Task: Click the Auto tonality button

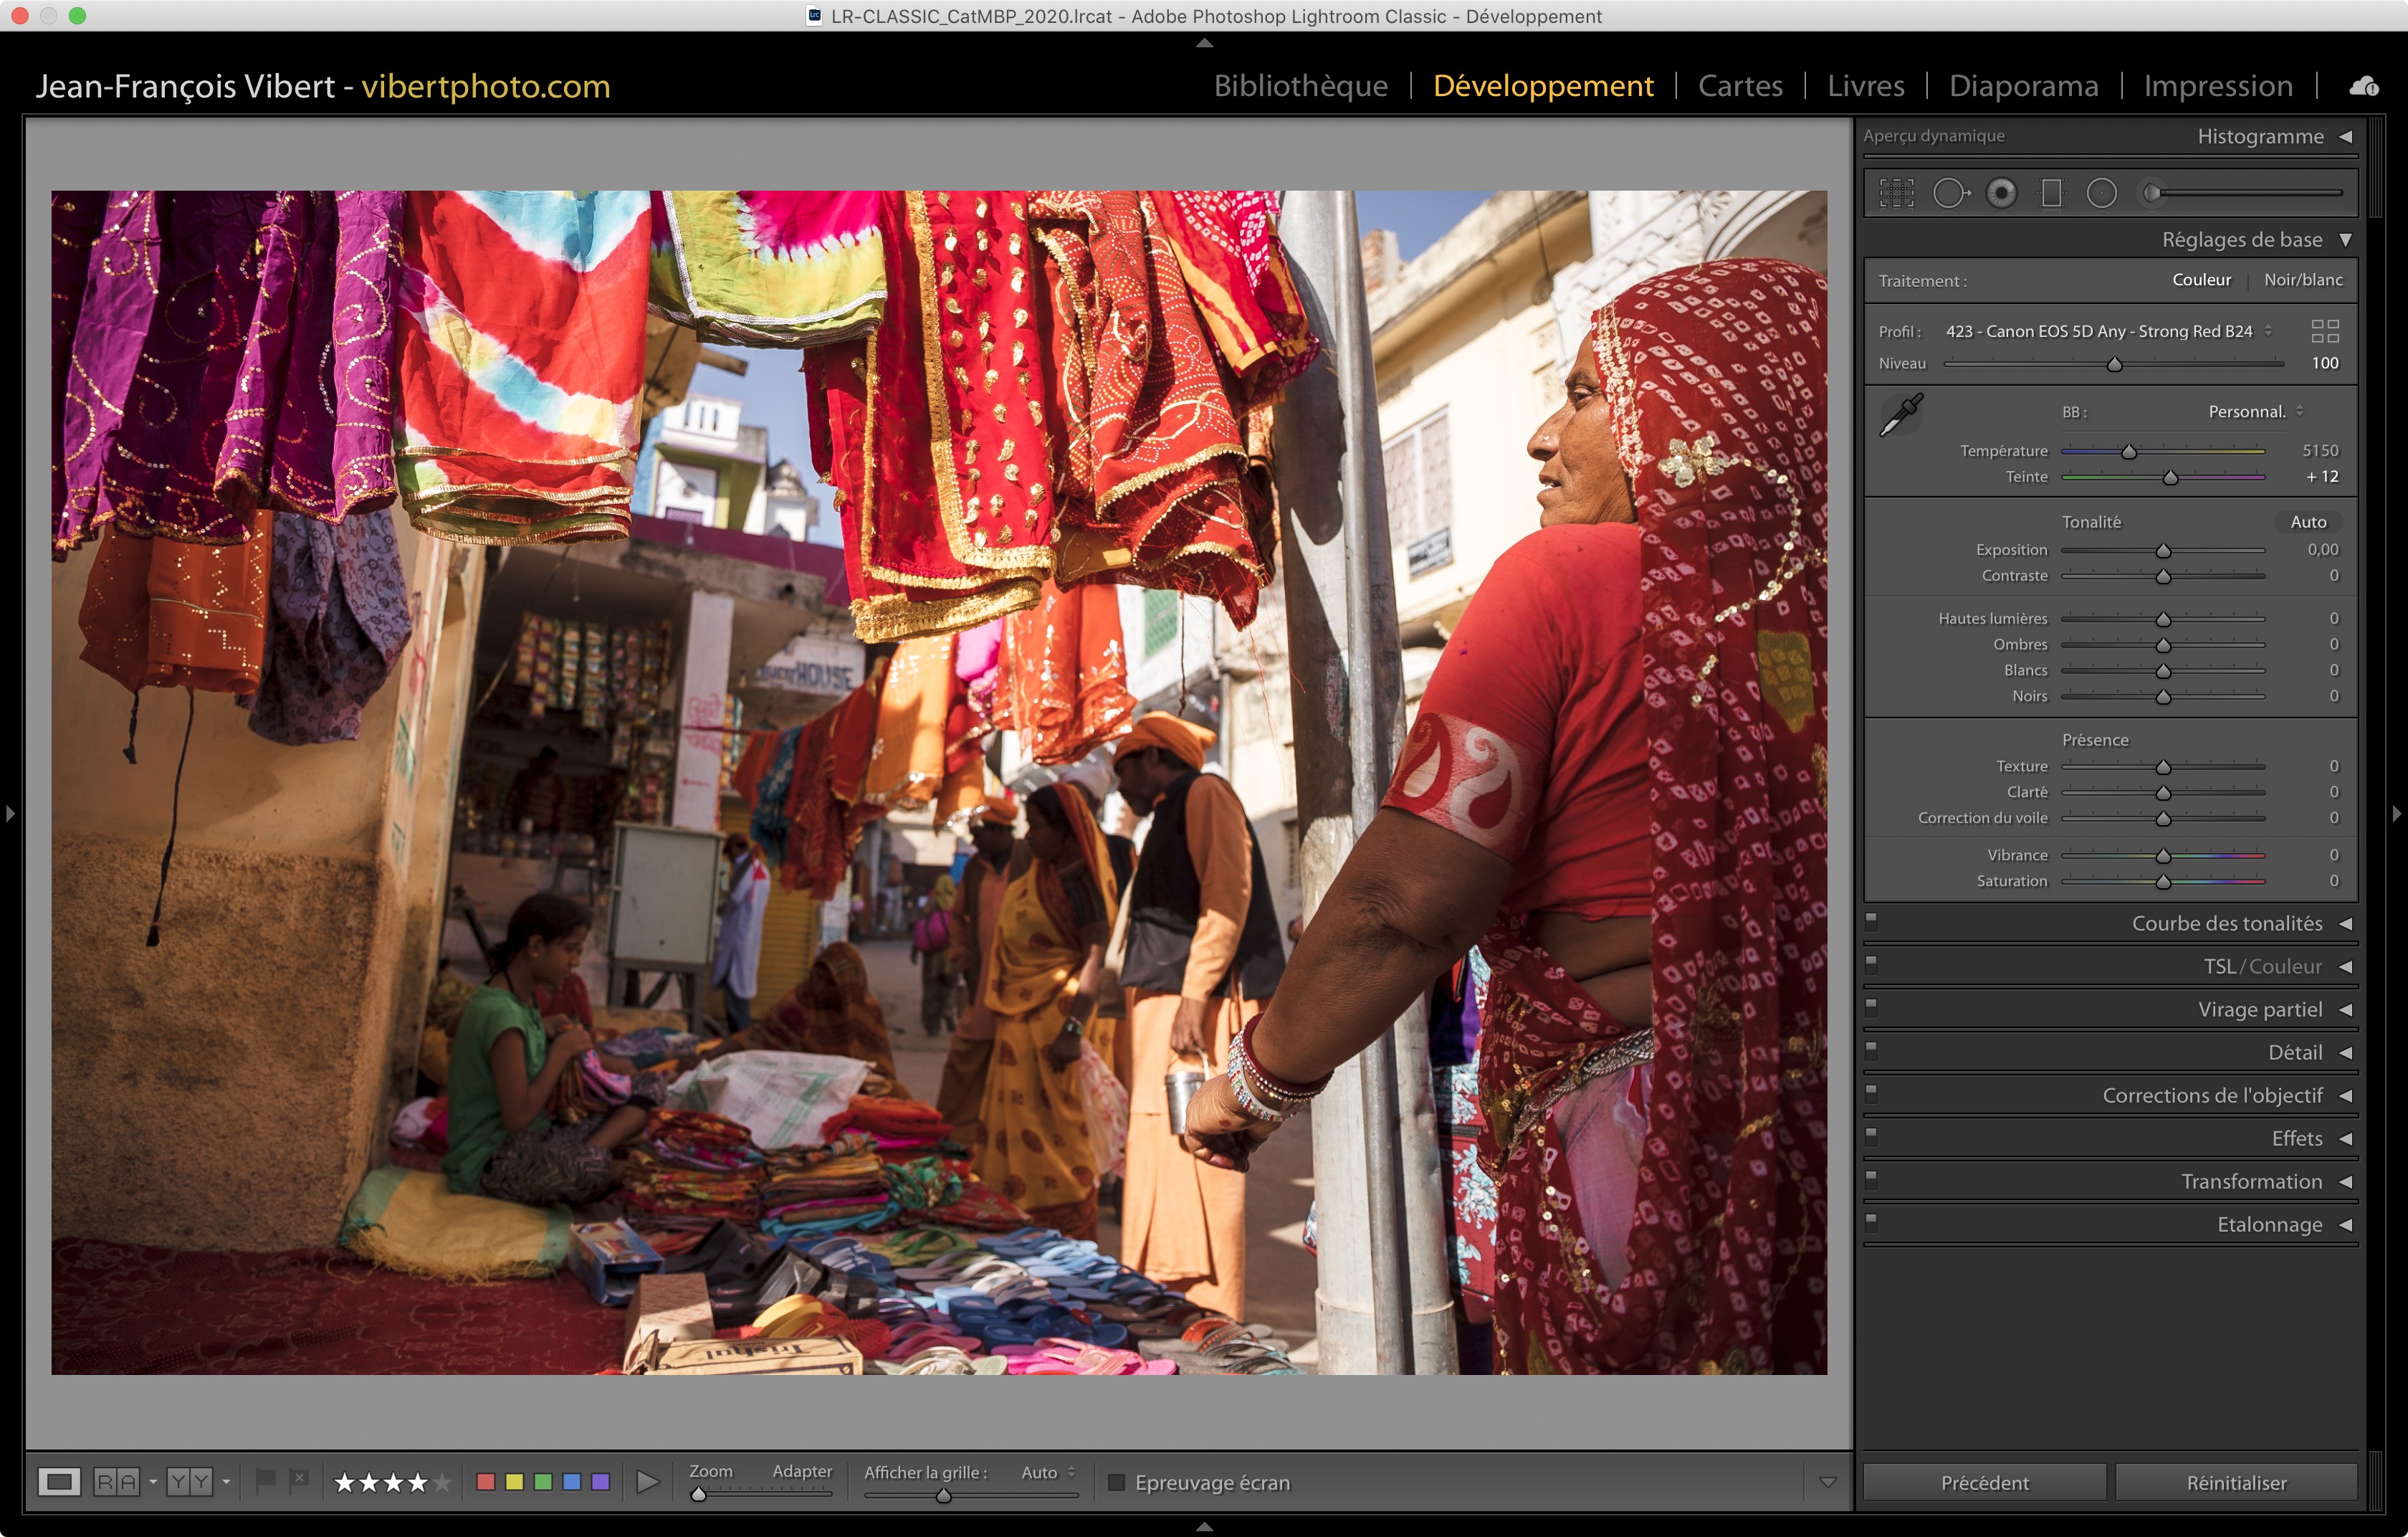Action: pyautogui.click(x=2308, y=522)
